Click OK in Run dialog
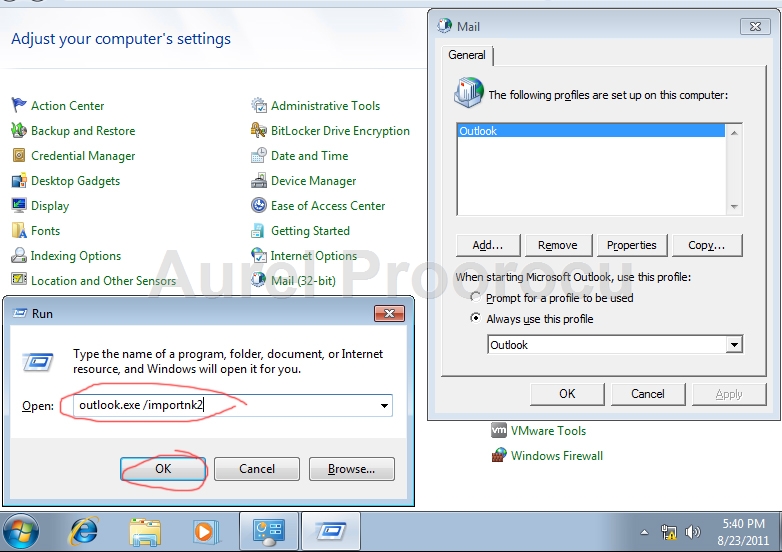 click(x=163, y=469)
